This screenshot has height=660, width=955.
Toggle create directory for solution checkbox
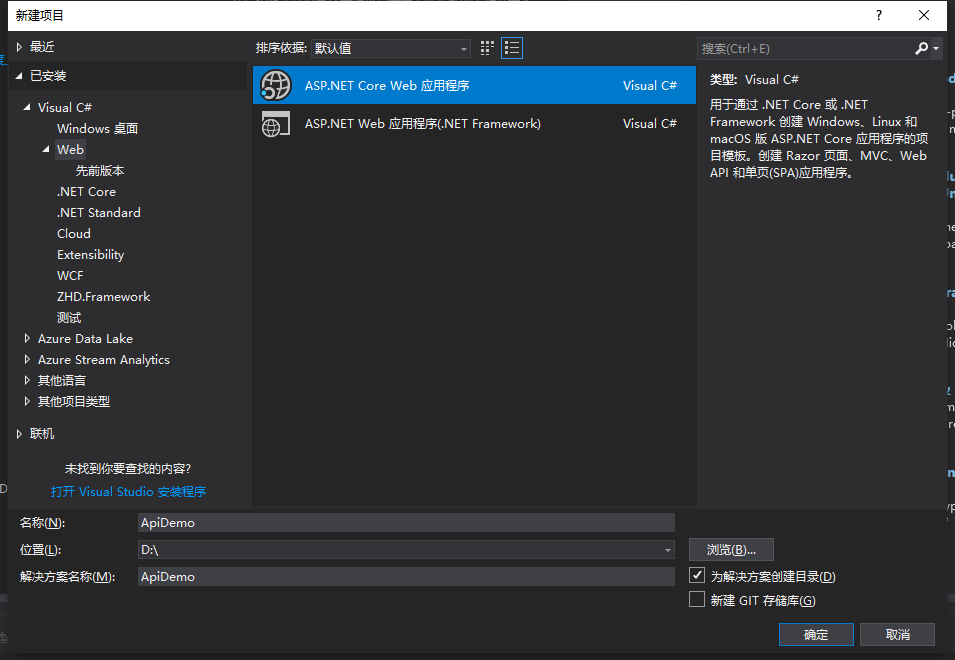coord(697,575)
